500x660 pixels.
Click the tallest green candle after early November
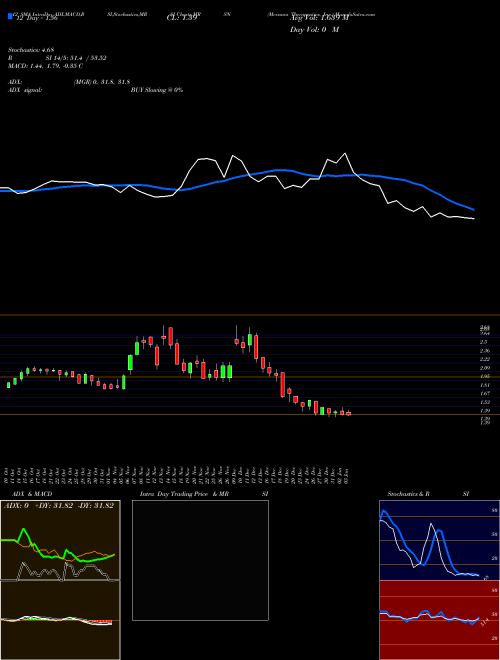pyautogui.click(x=130, y=363)
